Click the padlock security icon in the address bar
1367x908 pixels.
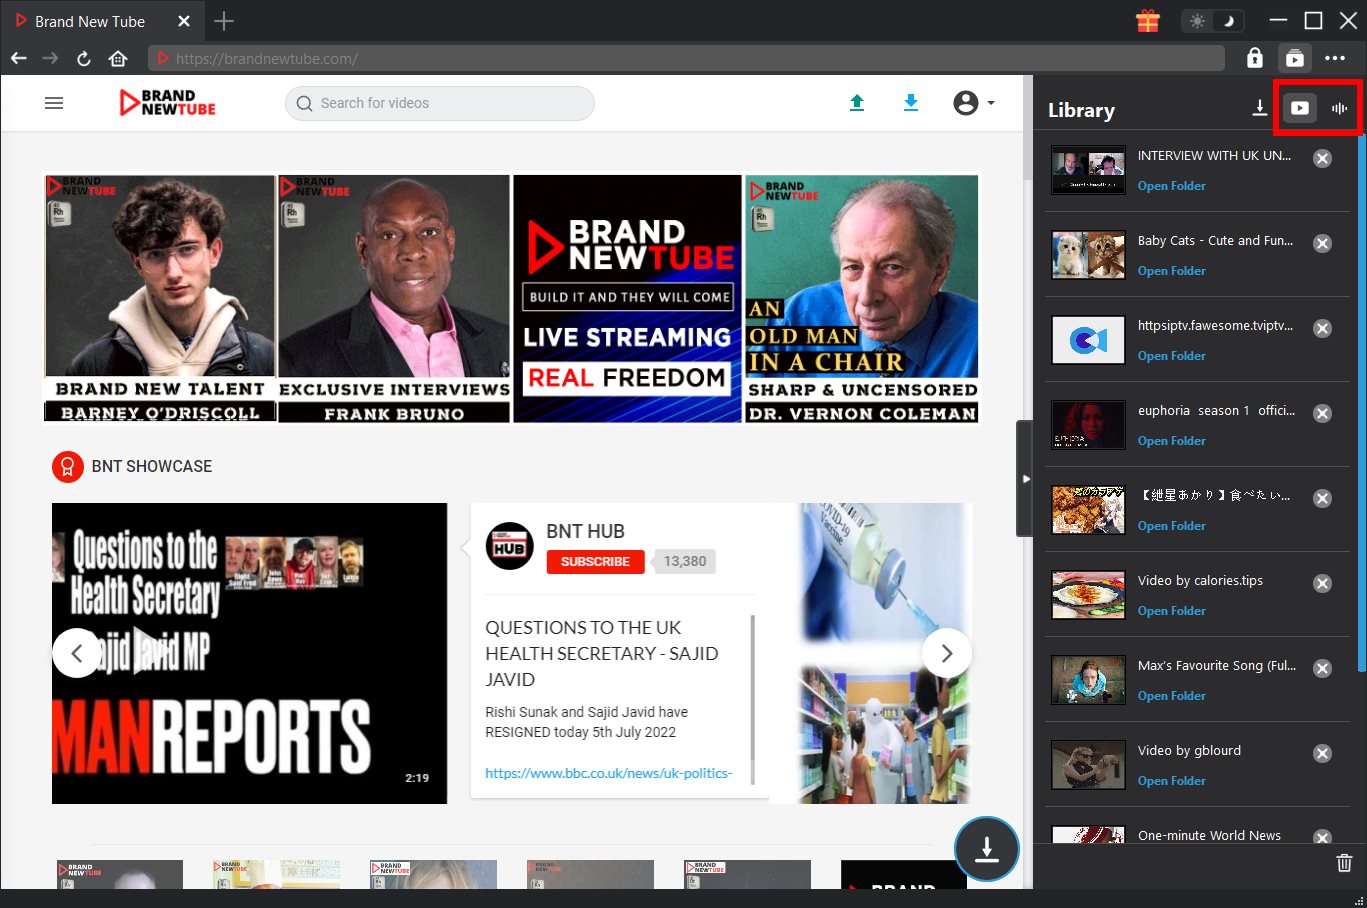click(1254, 58)
